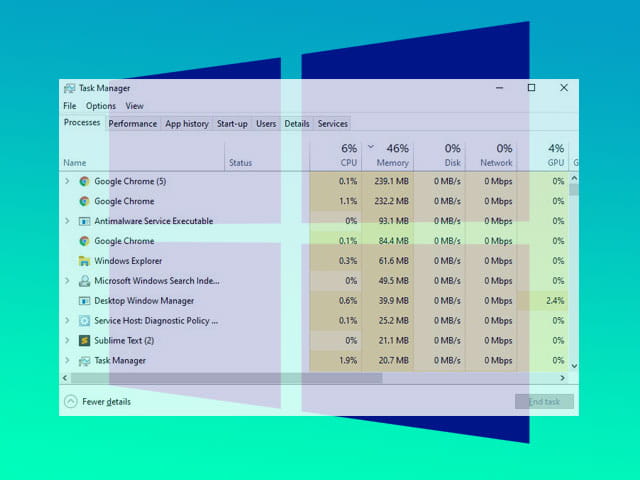Screen dimensions: 640x480
Task: Click the horizontal scrollbar left arrow
Action: point(65,378)
